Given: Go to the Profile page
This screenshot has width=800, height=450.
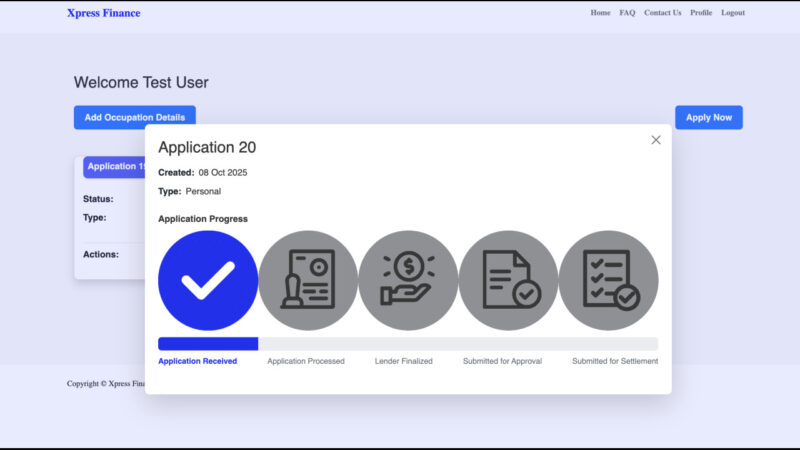Looking at the screenshot, I should (701, 13).
